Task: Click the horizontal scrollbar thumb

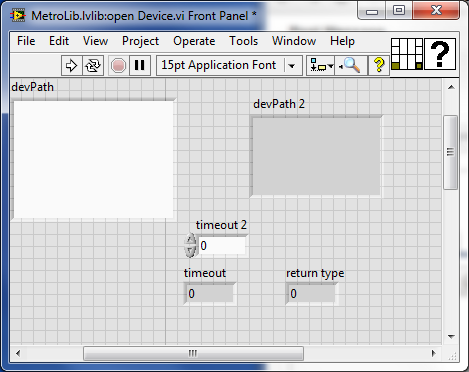Action: (193, 353)
